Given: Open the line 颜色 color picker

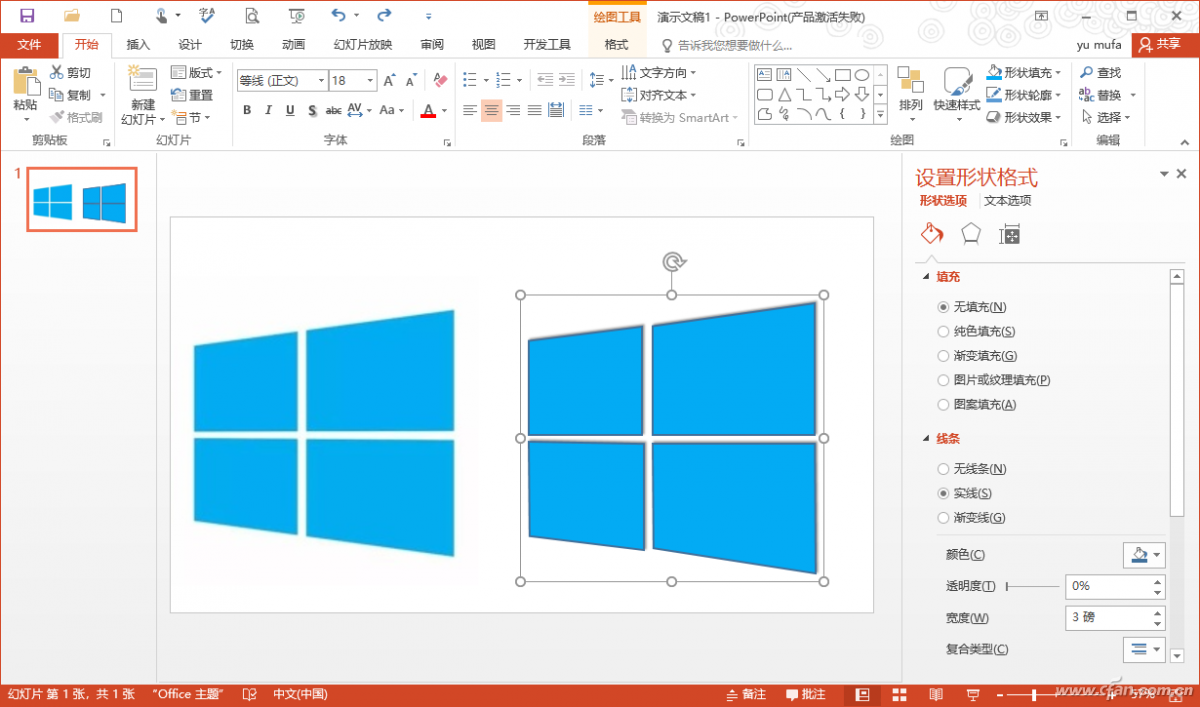Looking at the screenshot, I should coord(1144,554).
